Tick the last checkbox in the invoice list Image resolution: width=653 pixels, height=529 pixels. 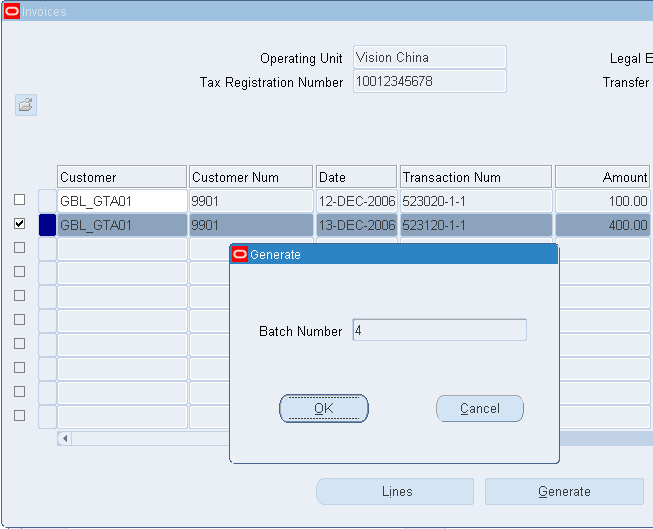pyautogui.click(x=20, y=415)
